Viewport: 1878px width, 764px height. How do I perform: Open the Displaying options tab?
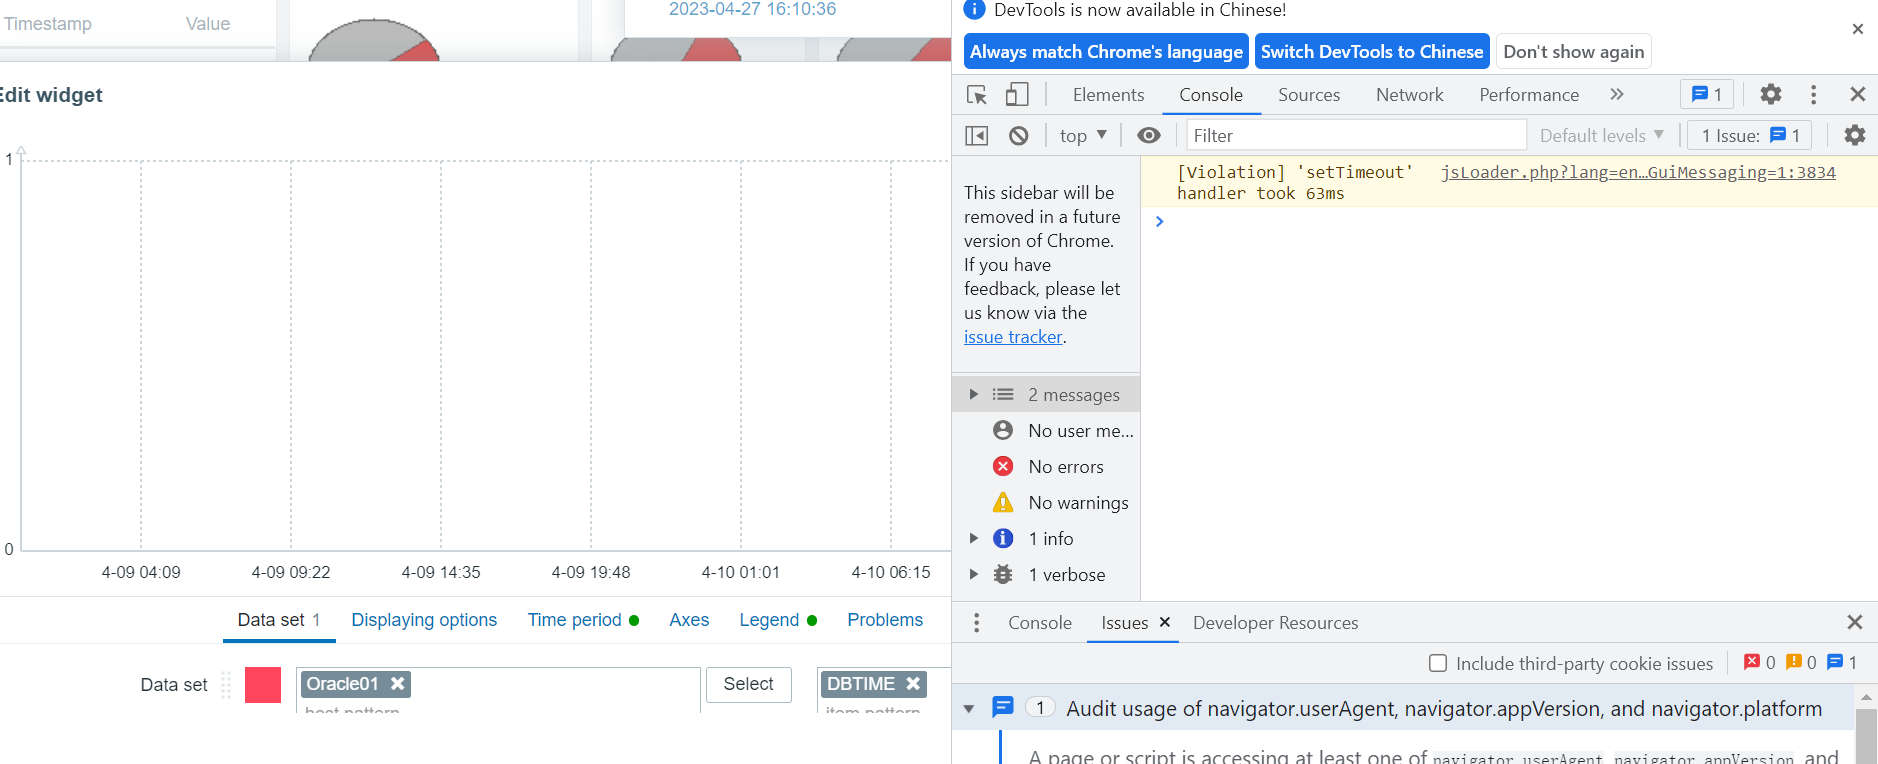(x=424, y=620)
